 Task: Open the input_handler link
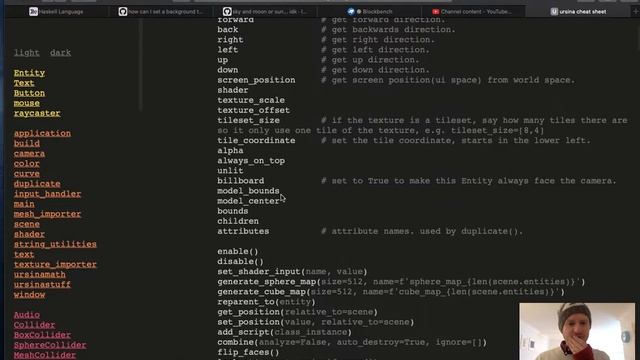47,194
